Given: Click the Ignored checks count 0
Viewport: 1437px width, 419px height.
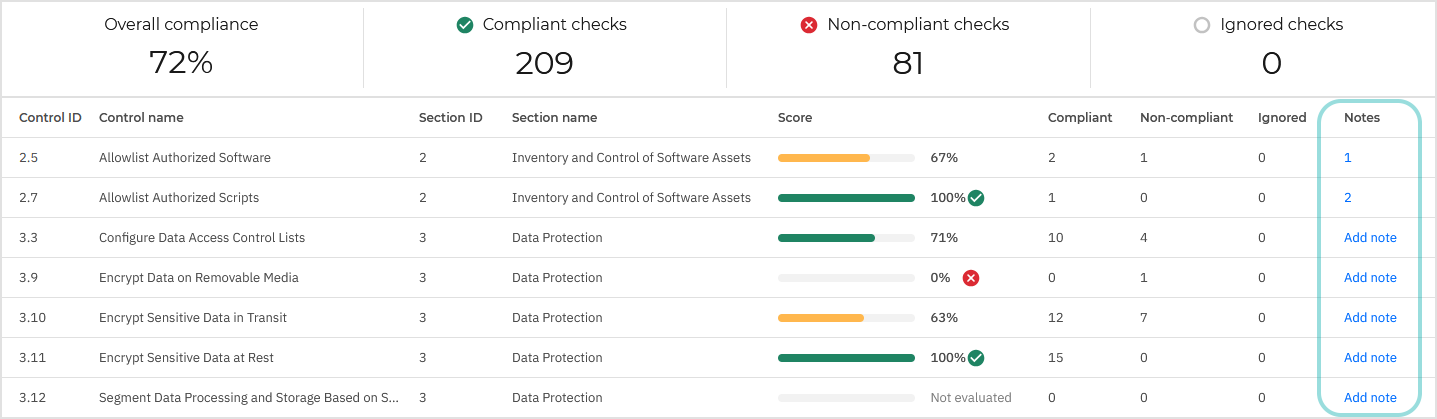Looking at the screenshot, I should [x=1271, y=64].
